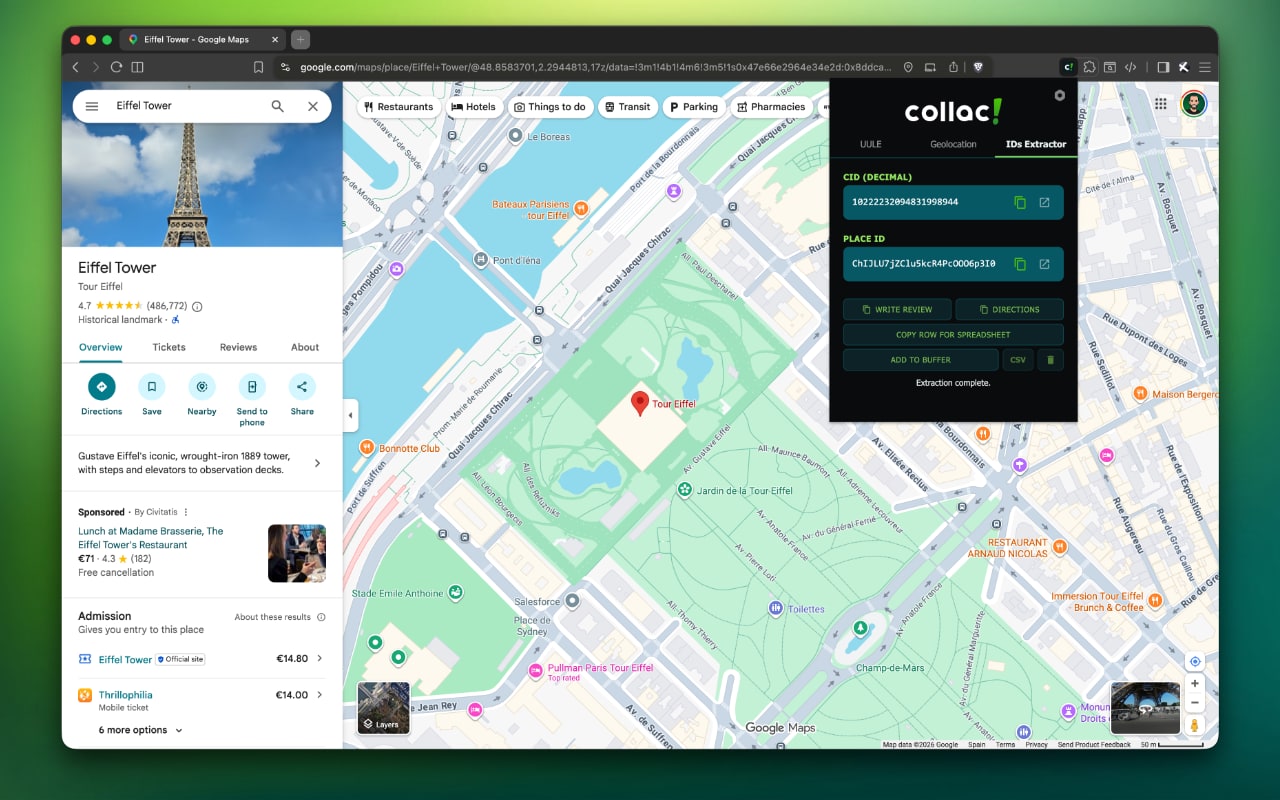Open the browser extensions puzzle icon
The height and width of the screenshot is (800, 1280).
[1090, 67]
